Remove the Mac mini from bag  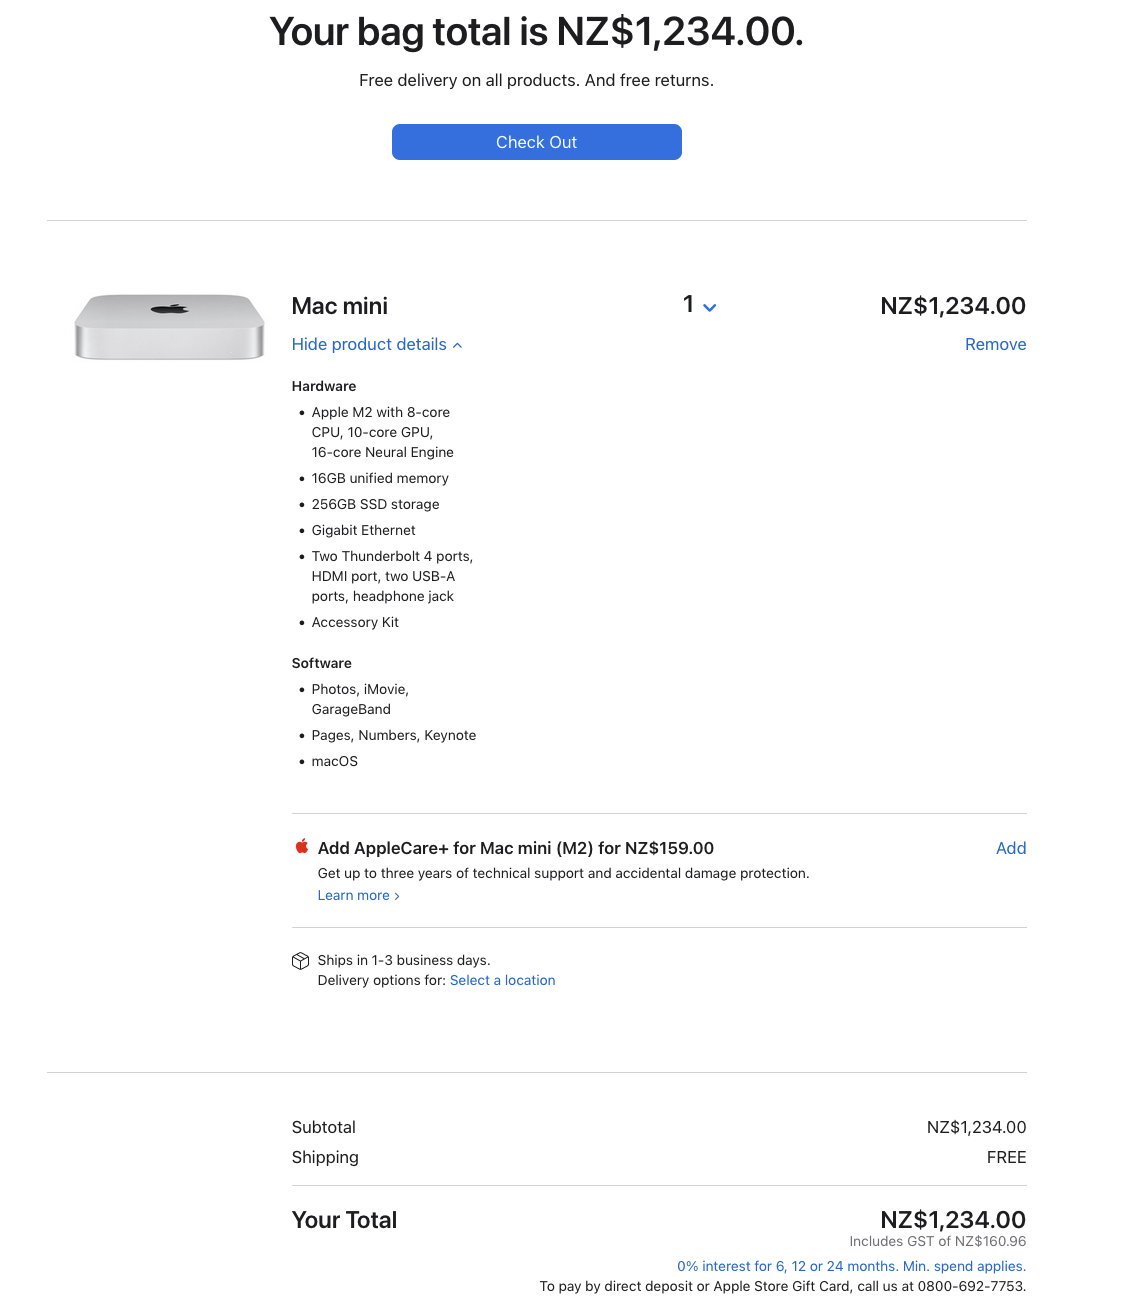coord(995,344)
